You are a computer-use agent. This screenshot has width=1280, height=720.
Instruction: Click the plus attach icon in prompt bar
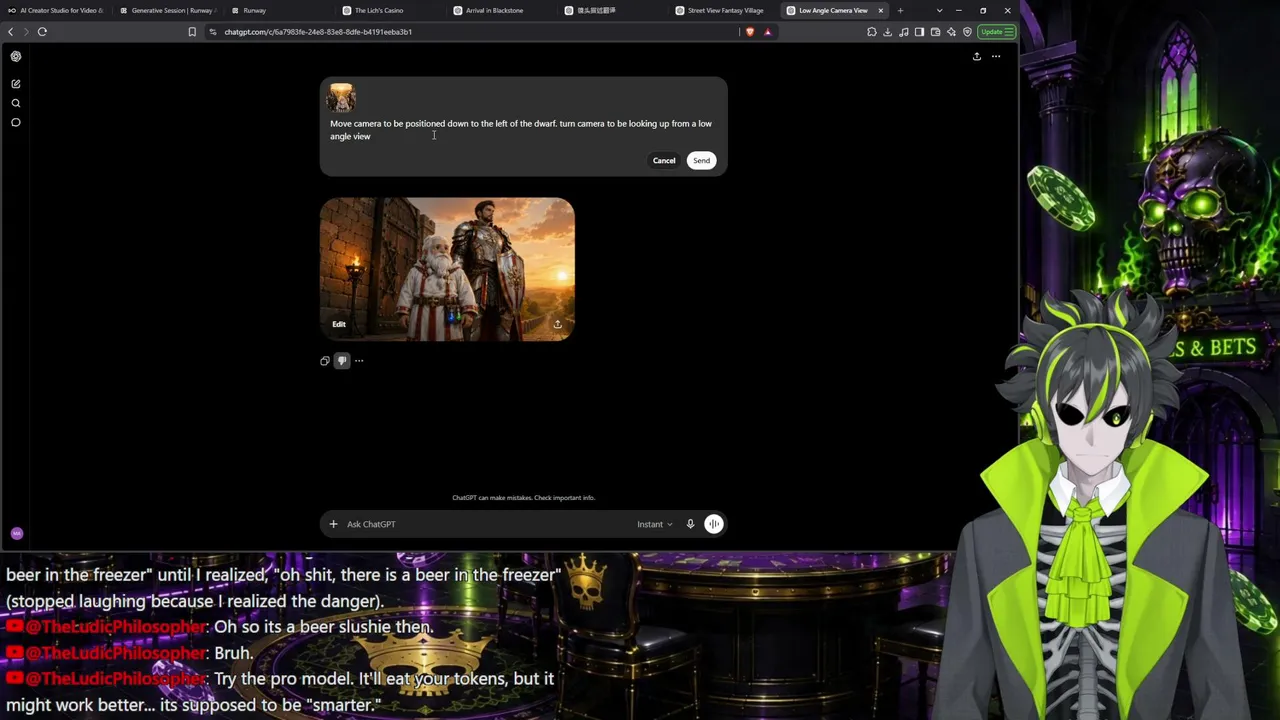334,524
